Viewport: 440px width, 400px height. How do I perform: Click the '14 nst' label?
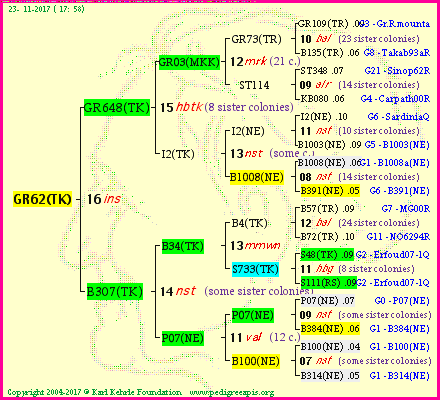pos(178,291)
